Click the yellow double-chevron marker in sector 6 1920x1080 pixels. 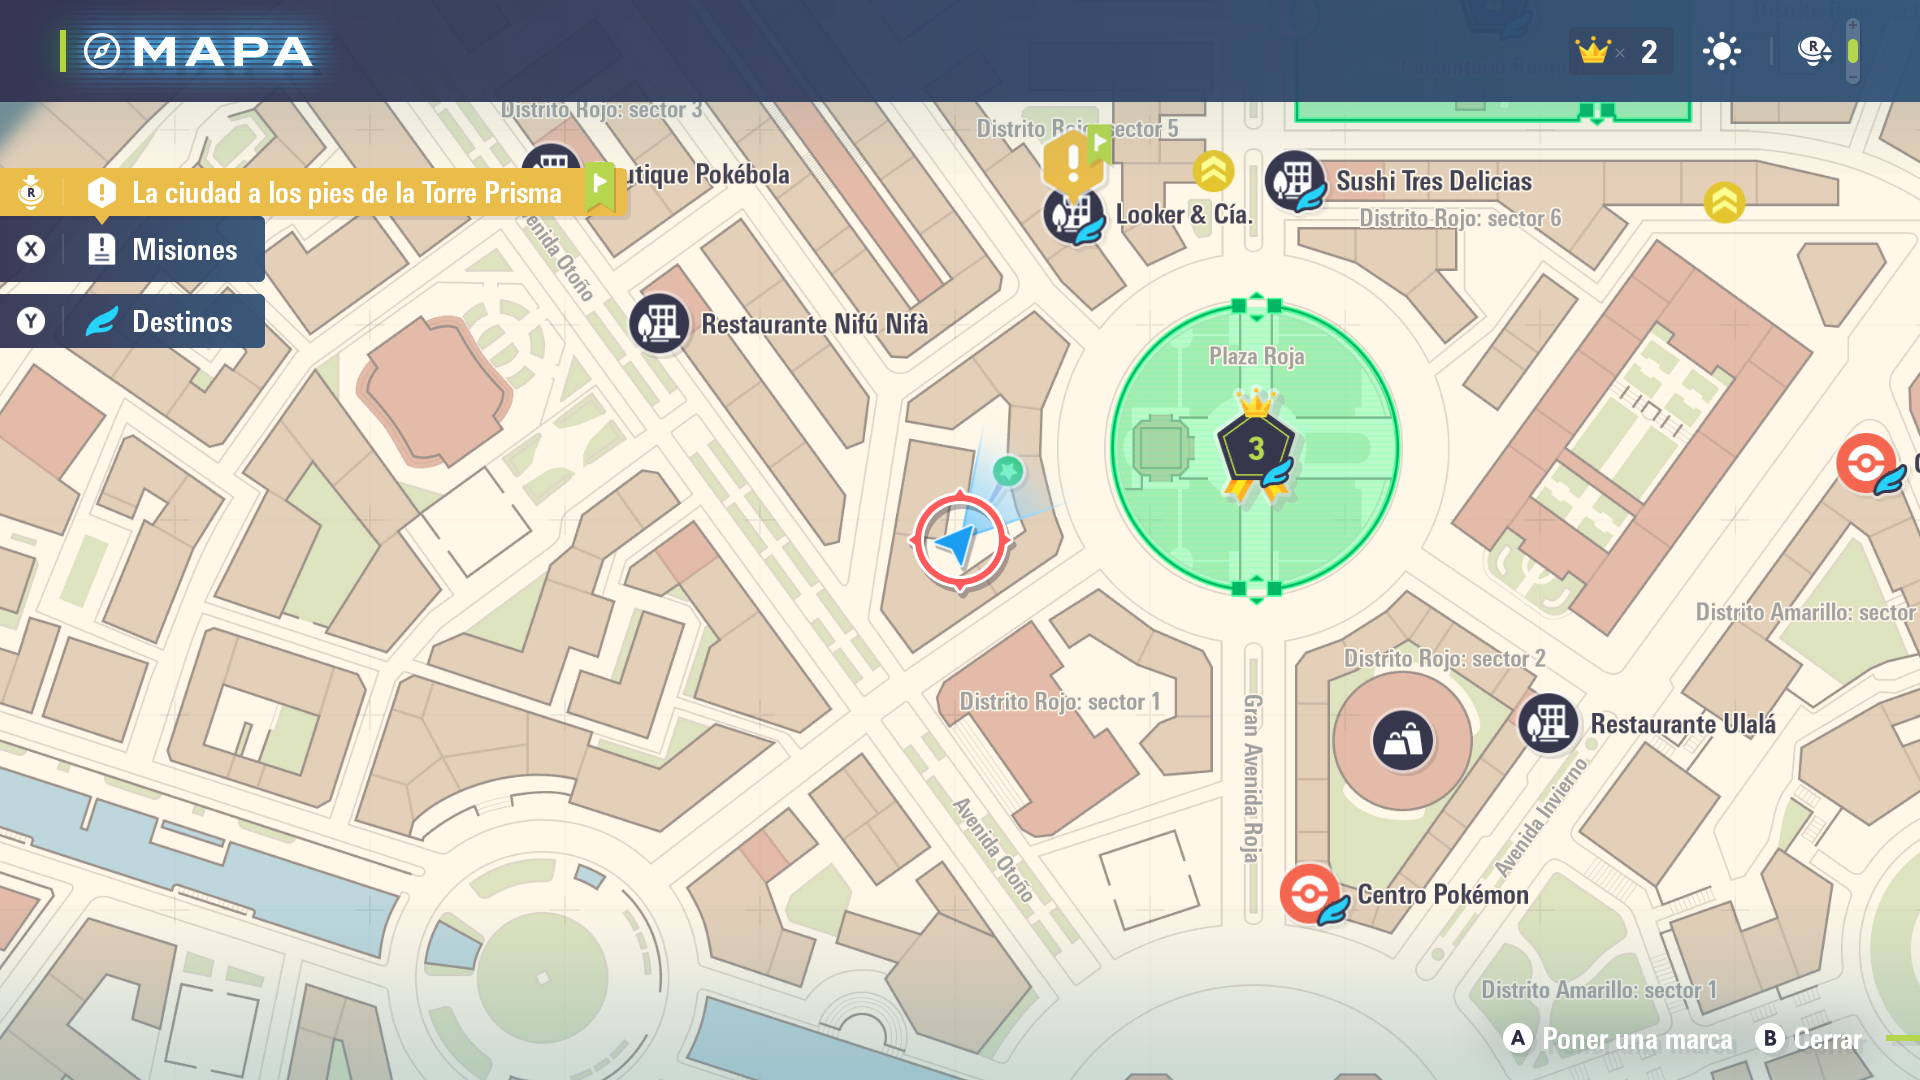[1724, 203]
